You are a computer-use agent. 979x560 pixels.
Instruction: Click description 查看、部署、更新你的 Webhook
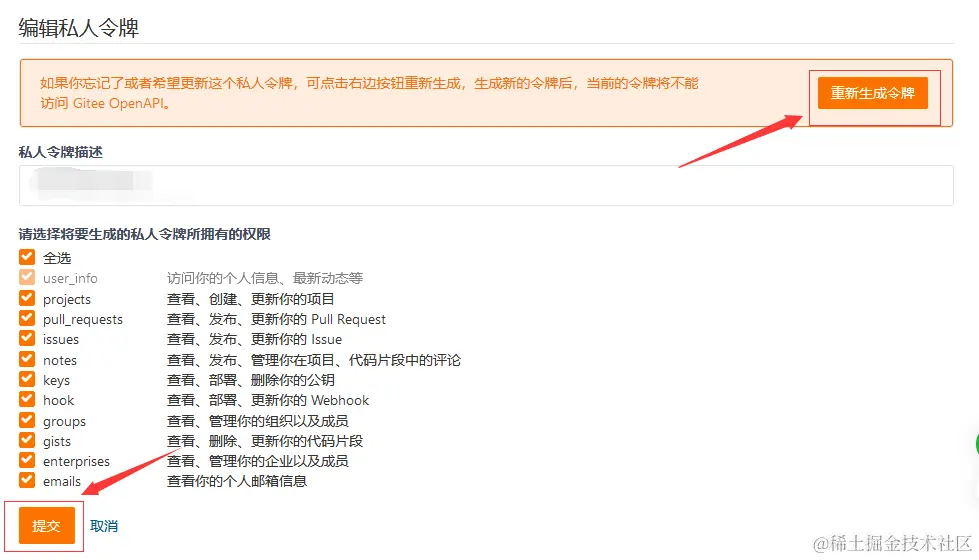pyautogui.click(x=268, y=400)
